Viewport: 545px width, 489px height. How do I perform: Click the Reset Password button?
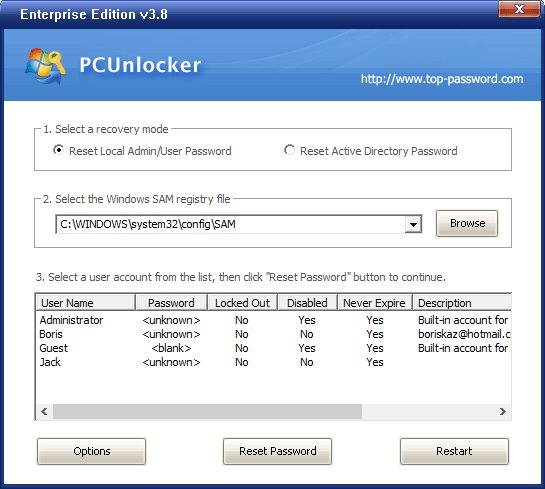coord(277,451)
